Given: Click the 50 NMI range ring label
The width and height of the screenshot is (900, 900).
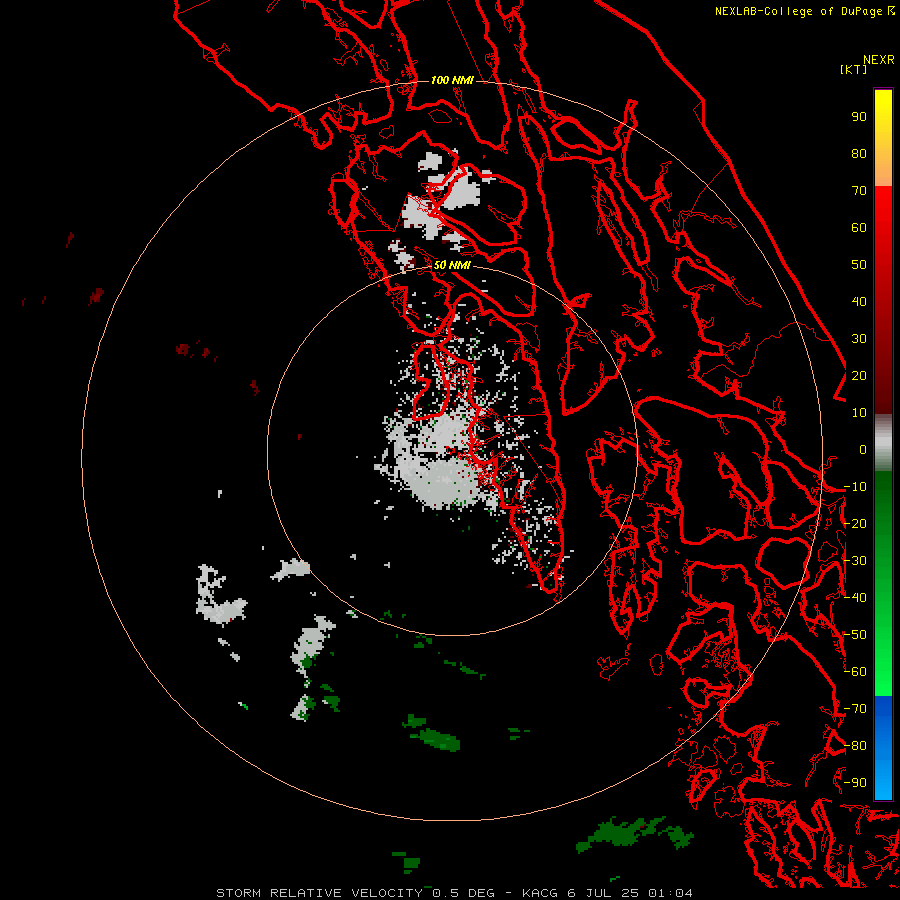Looking at the screenshot, I should point(452,265).
